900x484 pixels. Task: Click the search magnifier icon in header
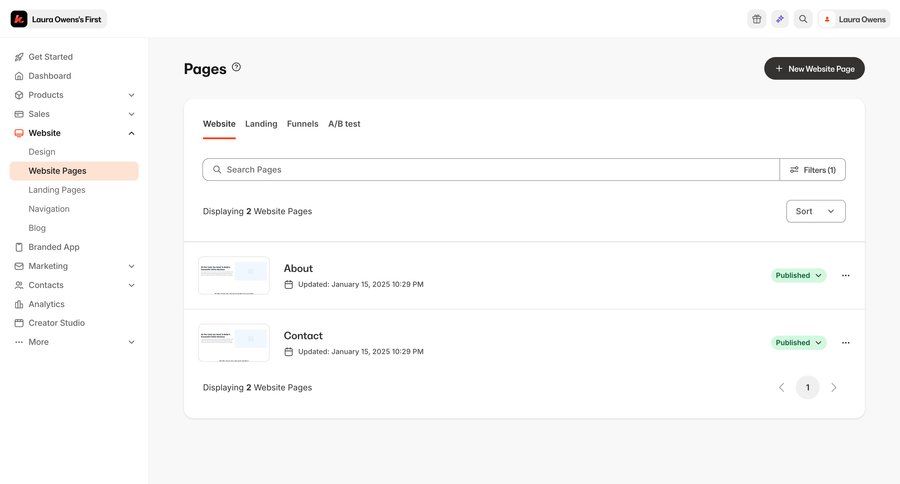(x=803, y=19)
